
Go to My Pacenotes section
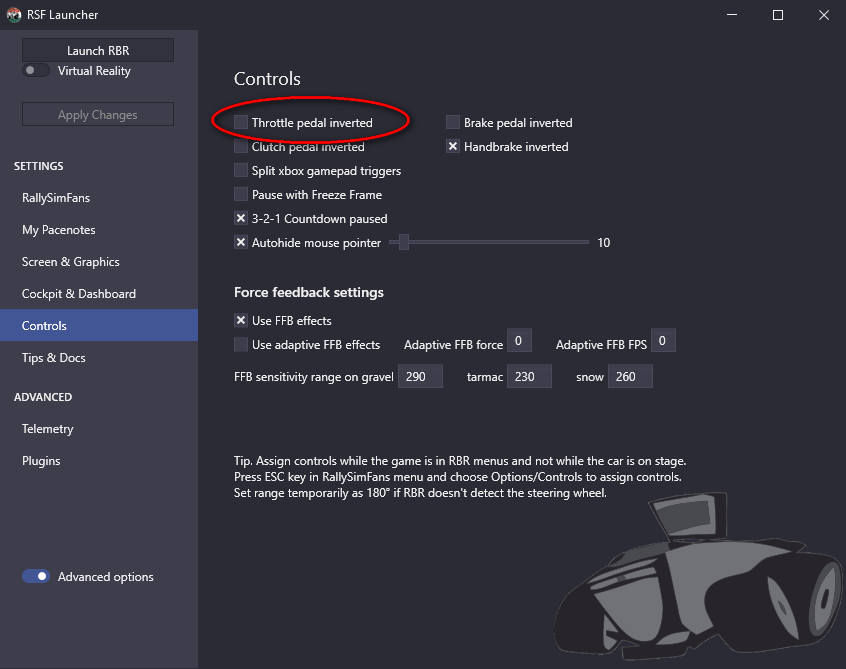click(99, 229)
